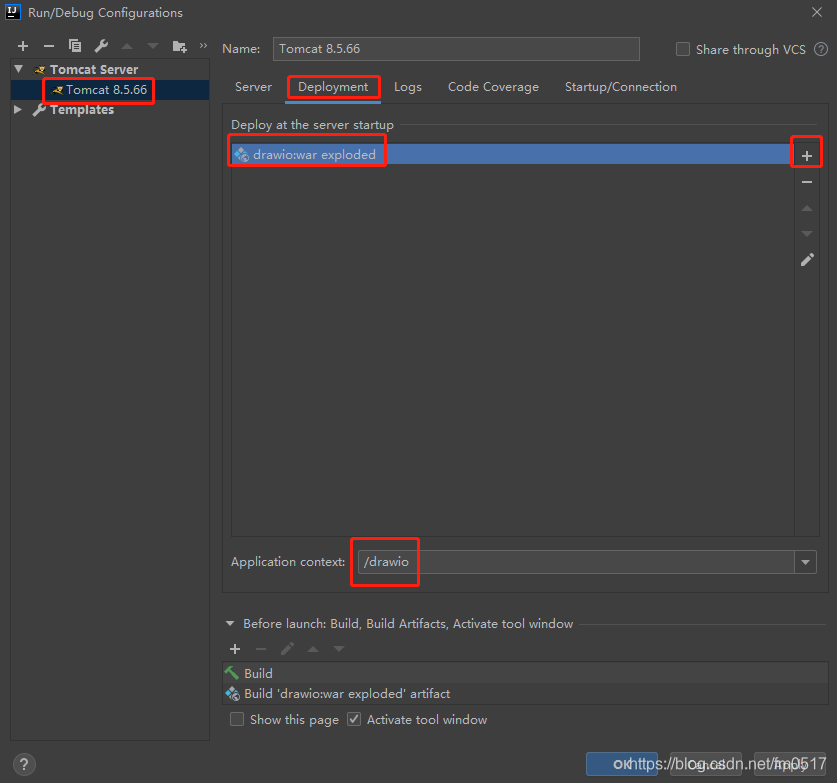Select the Deployment tab
The width and height of the screenshot is (837, 783).
tap(333, 87)
